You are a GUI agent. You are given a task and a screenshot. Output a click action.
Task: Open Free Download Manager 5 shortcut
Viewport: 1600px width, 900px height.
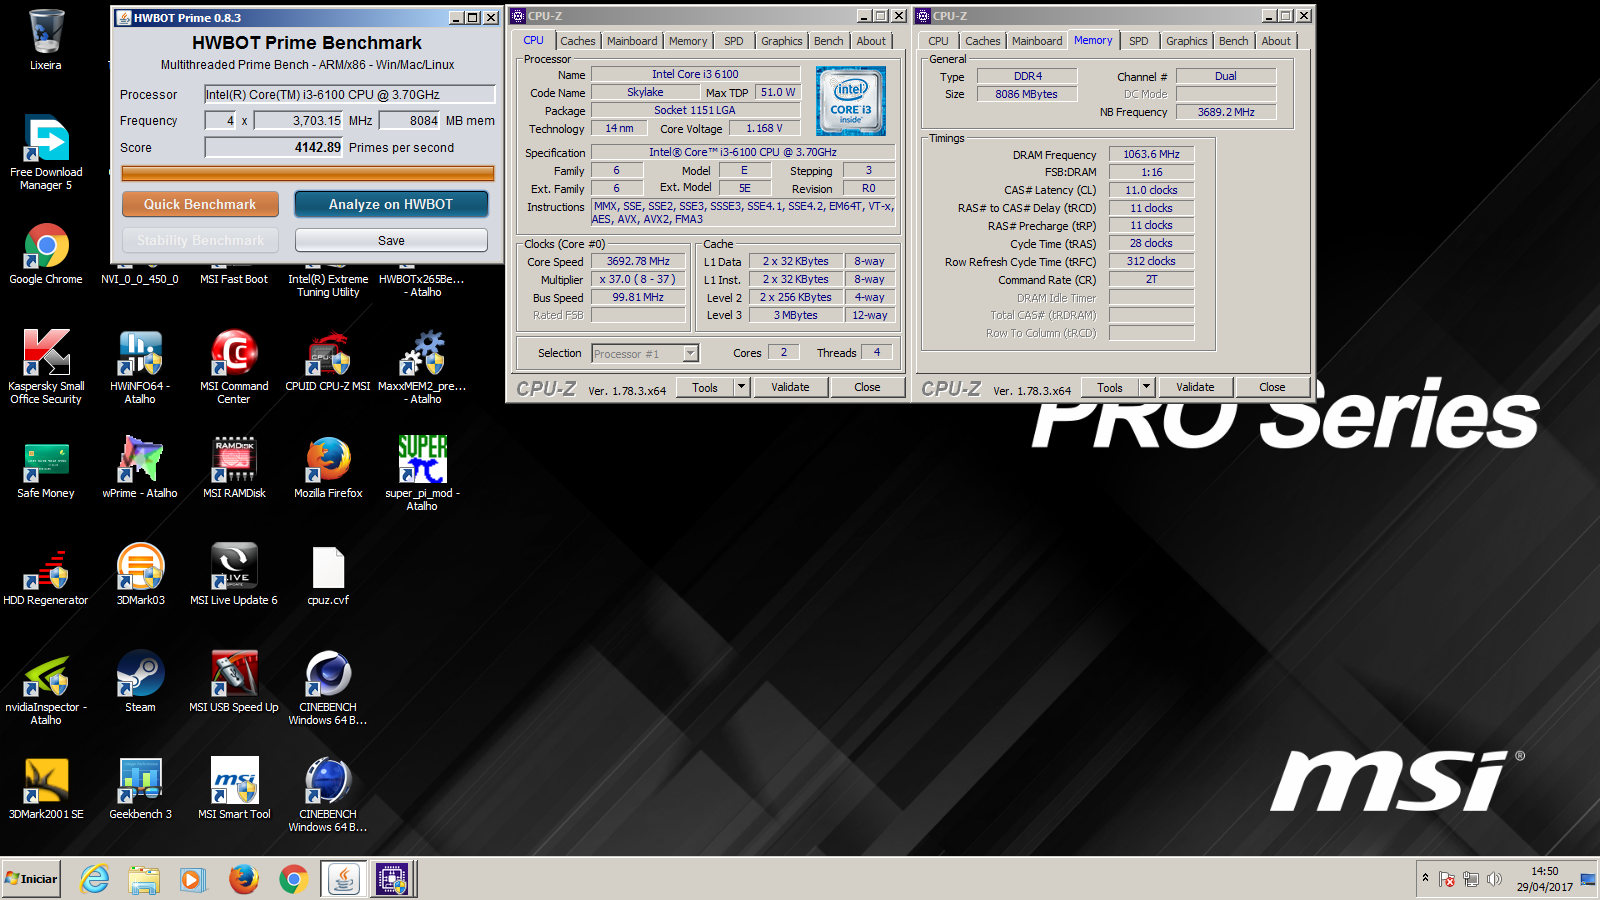[46, 152]
